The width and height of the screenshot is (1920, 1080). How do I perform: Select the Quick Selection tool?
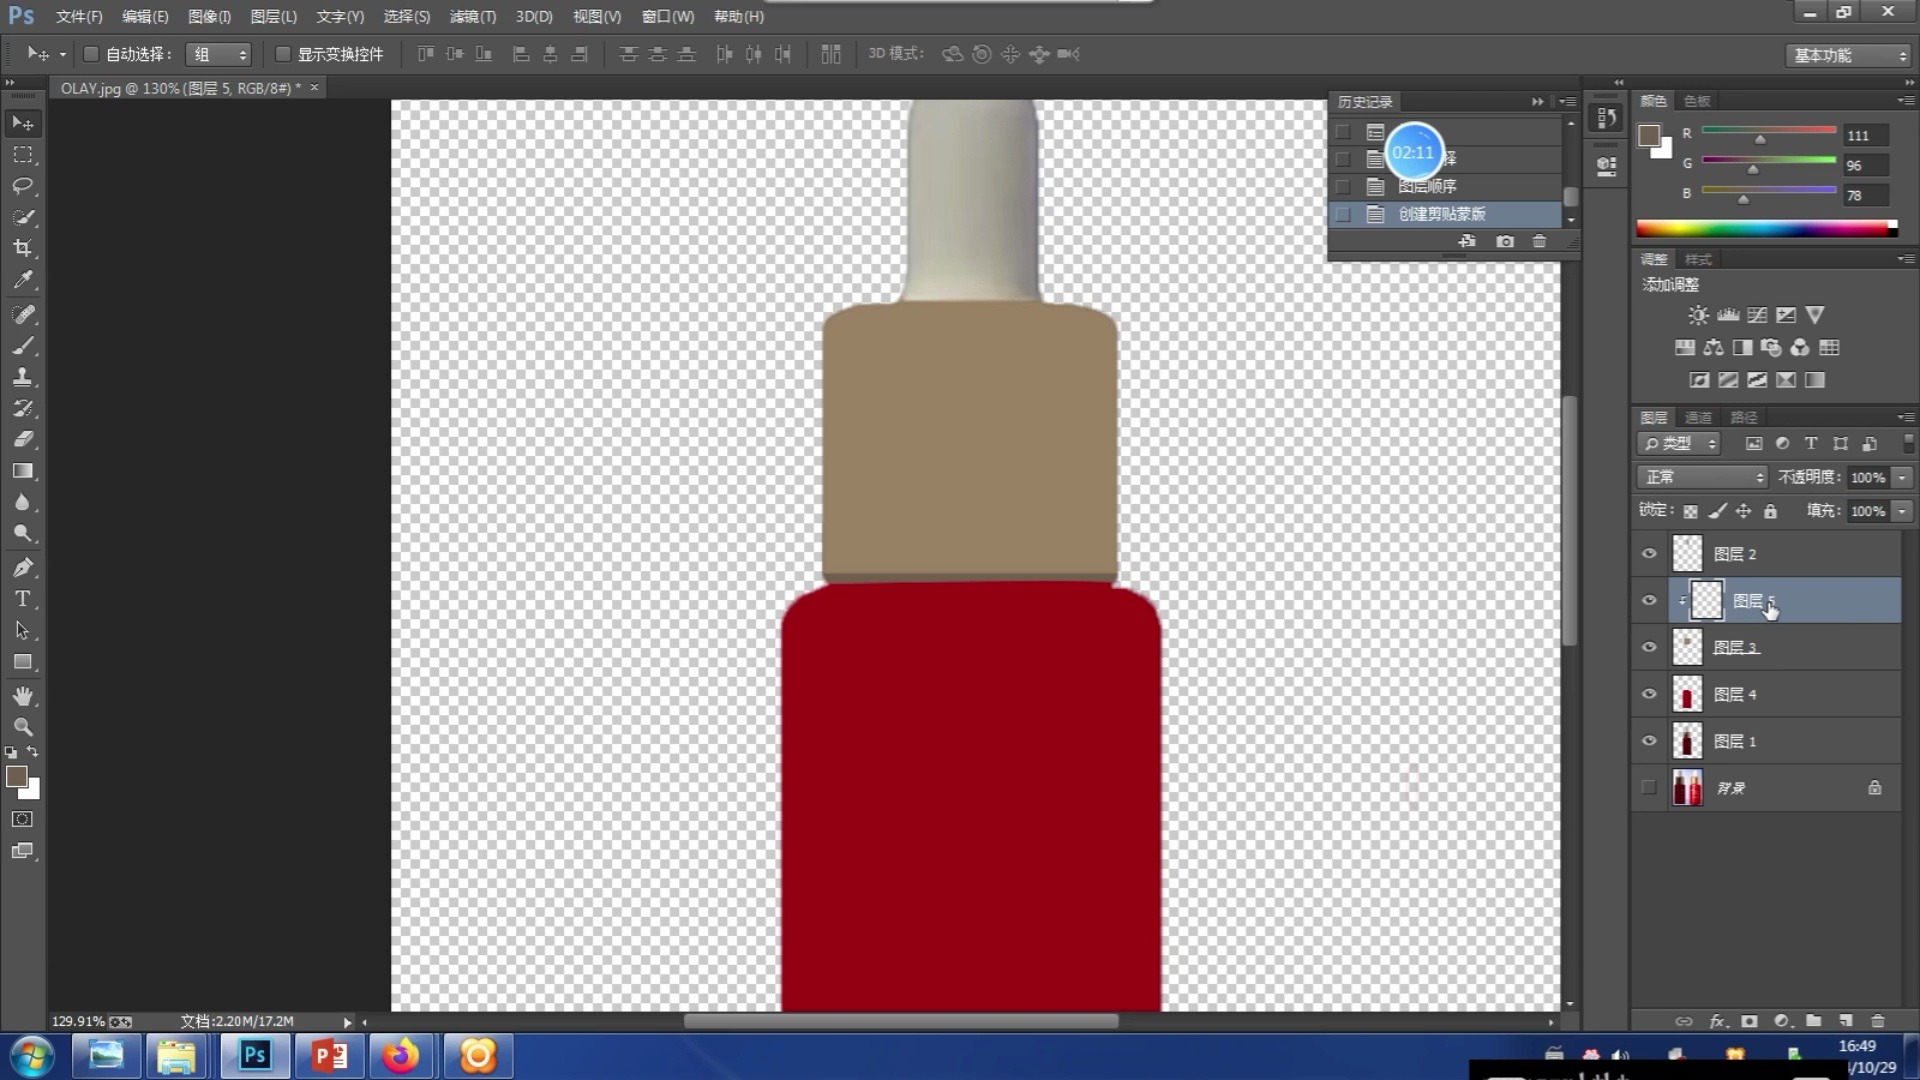click(23, 217)
